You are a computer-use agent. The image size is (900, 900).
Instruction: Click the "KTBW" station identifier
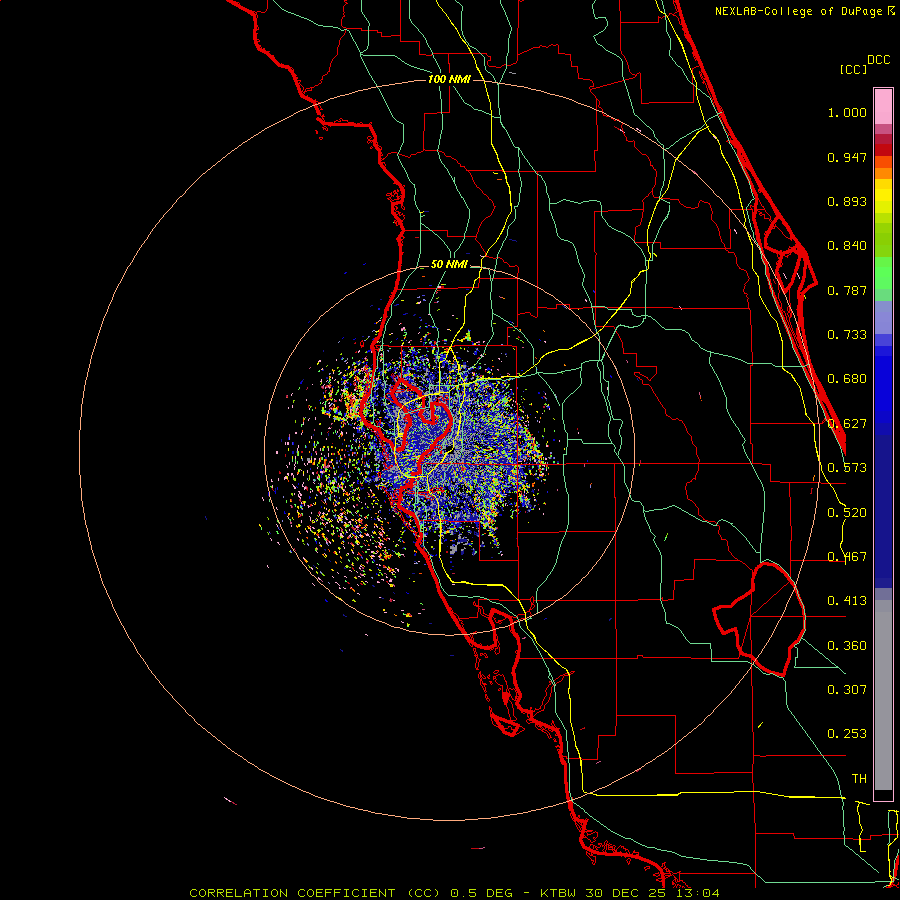(x=560, y=893)
